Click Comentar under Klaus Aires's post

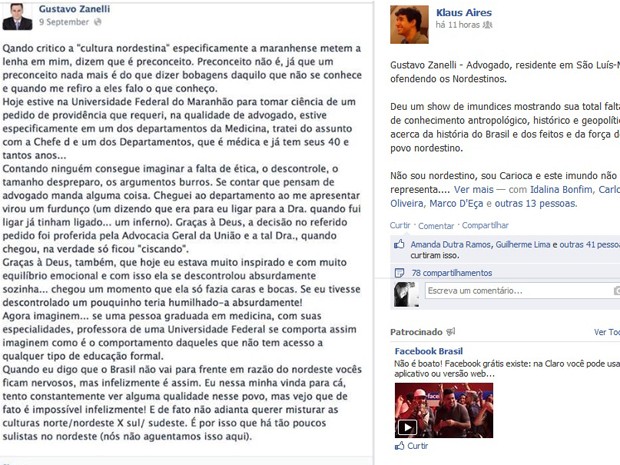(x=436, y=226)
